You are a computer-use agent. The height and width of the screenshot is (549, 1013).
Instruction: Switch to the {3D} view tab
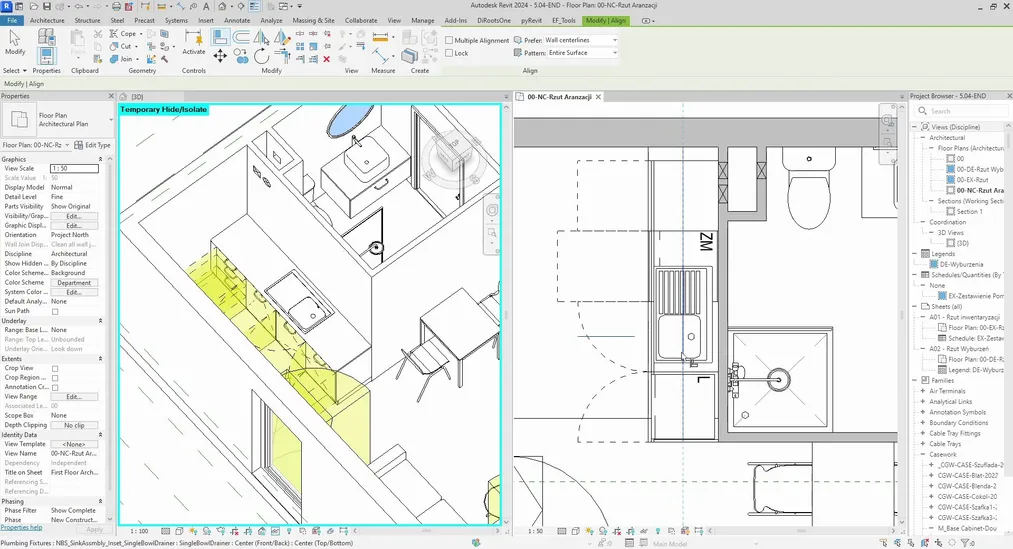point(137,97)
